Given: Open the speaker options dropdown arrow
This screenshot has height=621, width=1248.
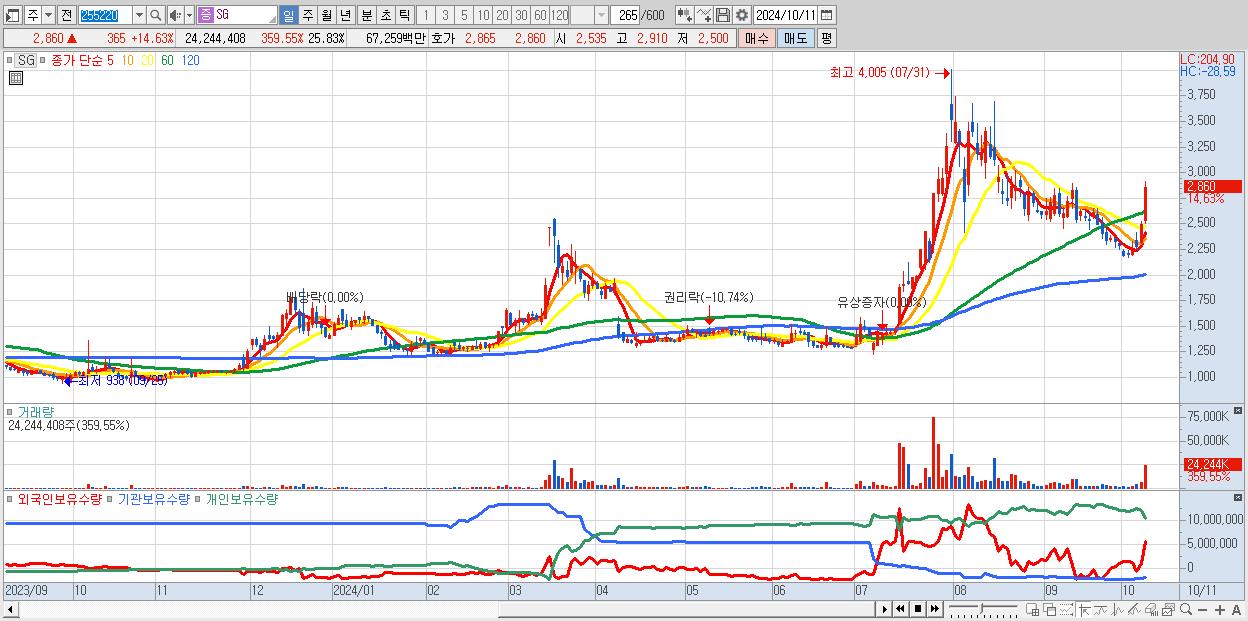Looking at the screenshot, I should pyautogui.click(x=189, y=15).
